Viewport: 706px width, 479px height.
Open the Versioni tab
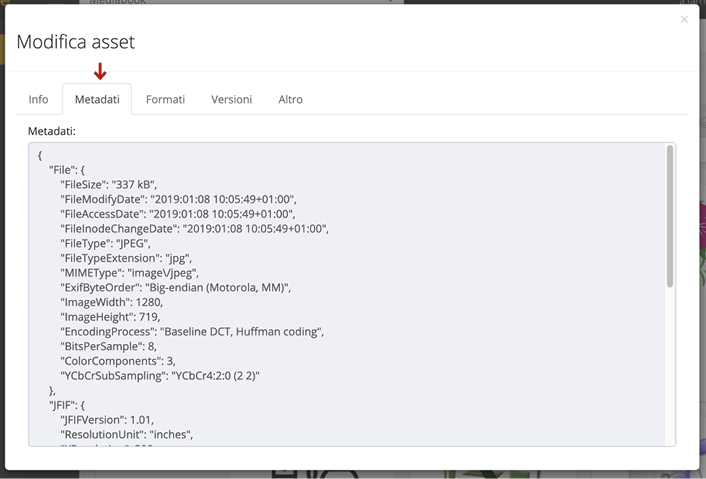231,99
